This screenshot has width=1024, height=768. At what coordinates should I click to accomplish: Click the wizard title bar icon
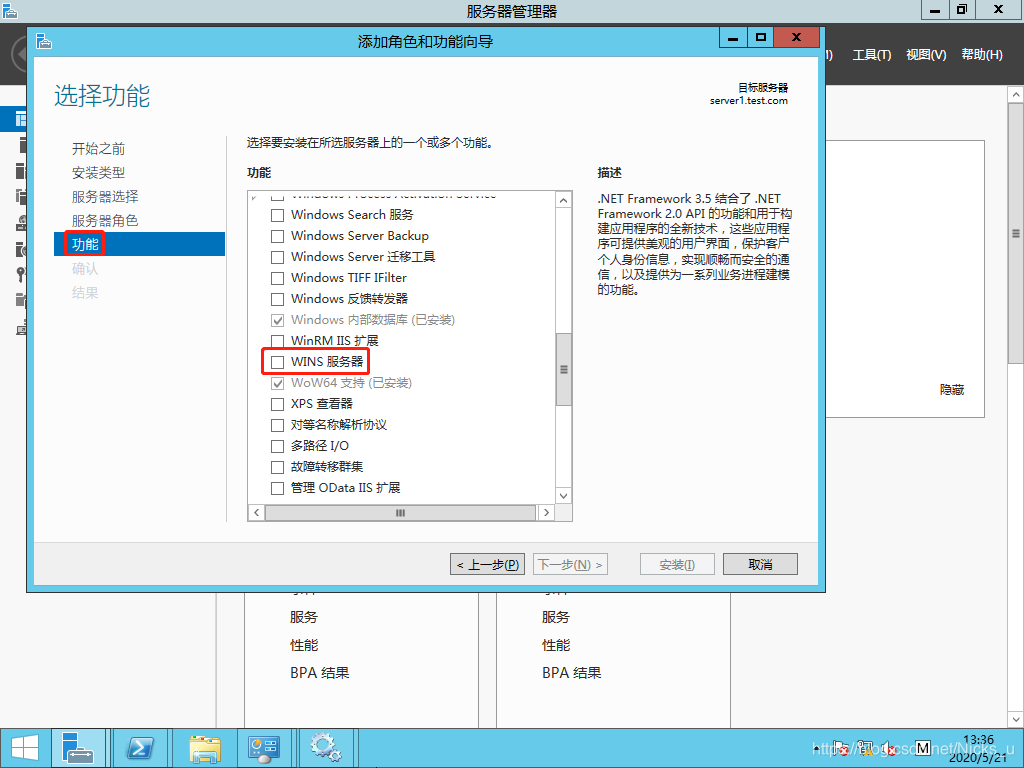click(x=44, y=41)
